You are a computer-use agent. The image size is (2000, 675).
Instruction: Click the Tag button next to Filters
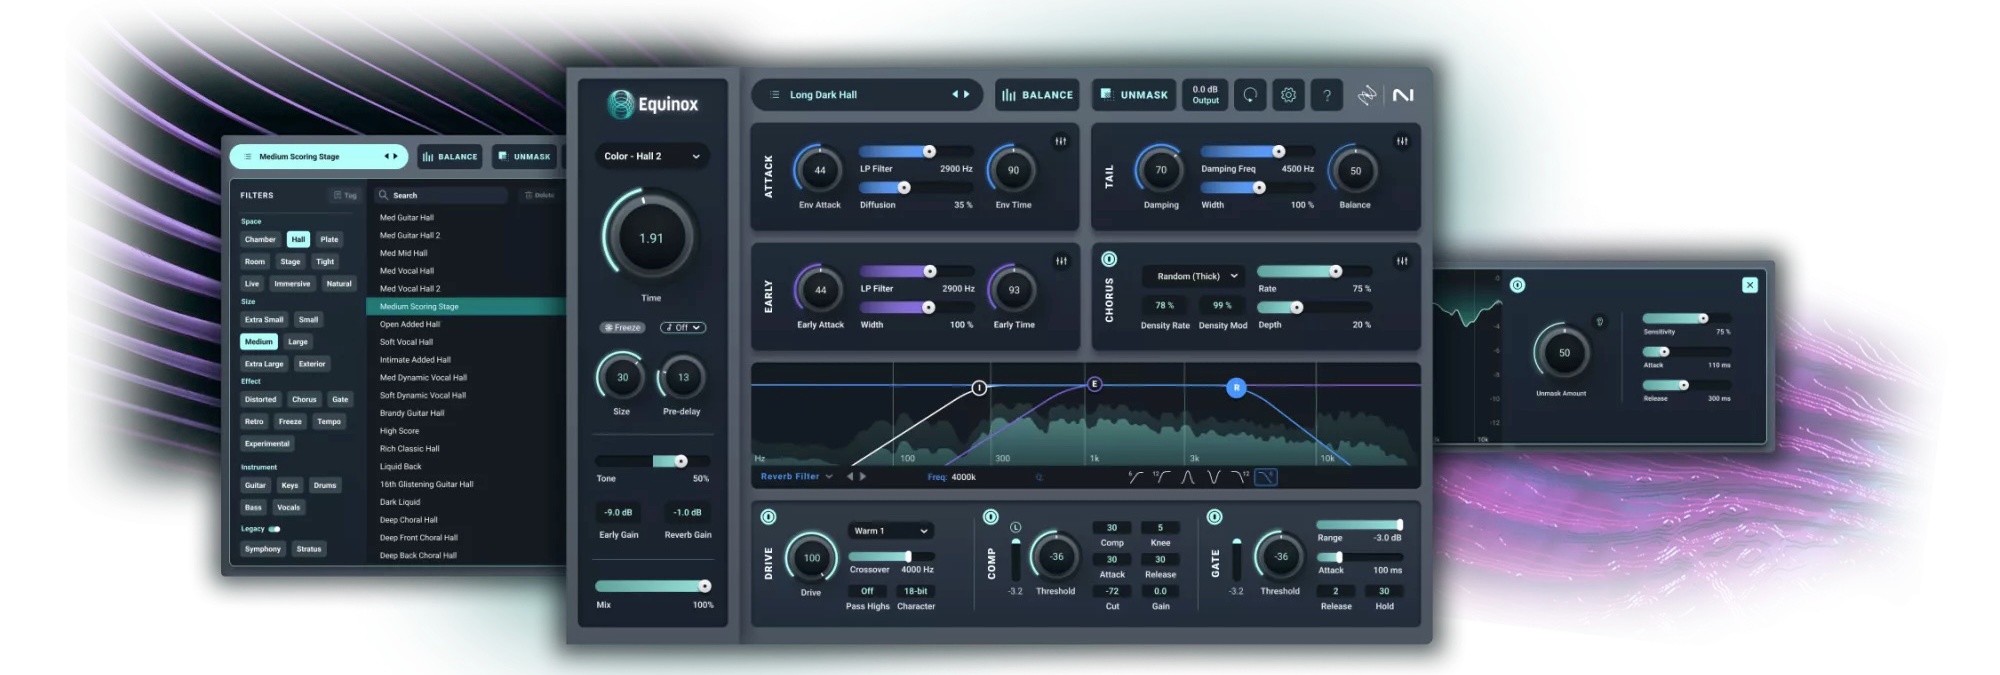pyautogui.click(x=345, y=195)
